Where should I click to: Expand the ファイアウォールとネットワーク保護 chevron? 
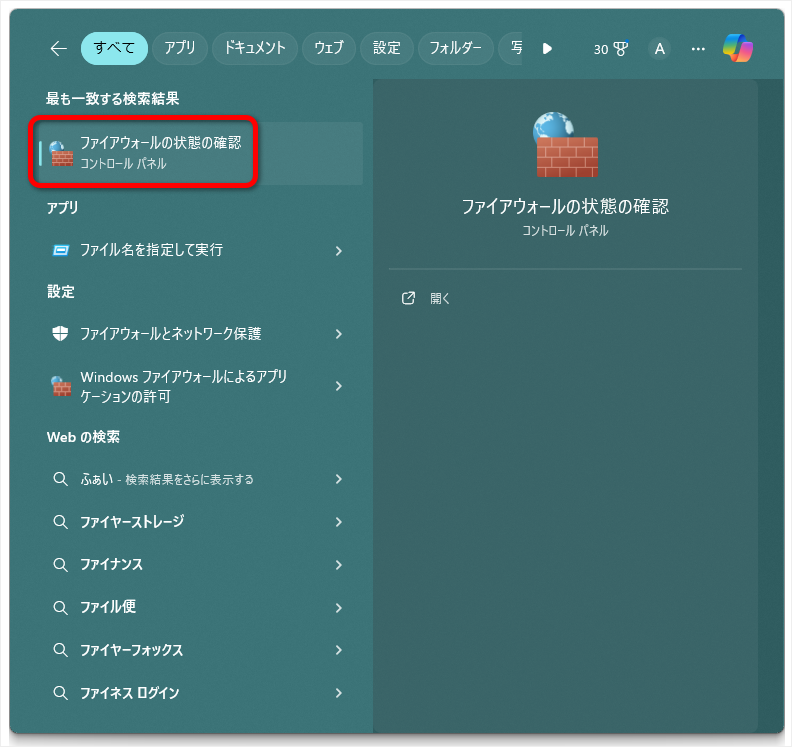[x=339, y=334]
